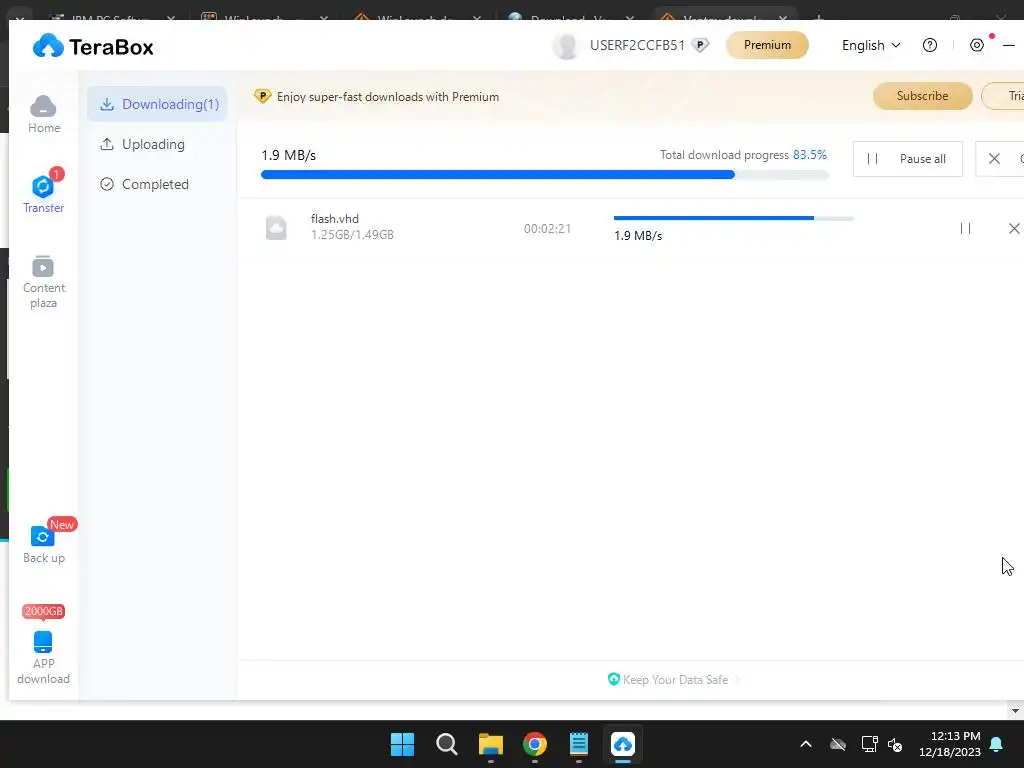Open TeraBox settings gear icon
Screen dimensions: 1024x768
(x=977, y=45)
